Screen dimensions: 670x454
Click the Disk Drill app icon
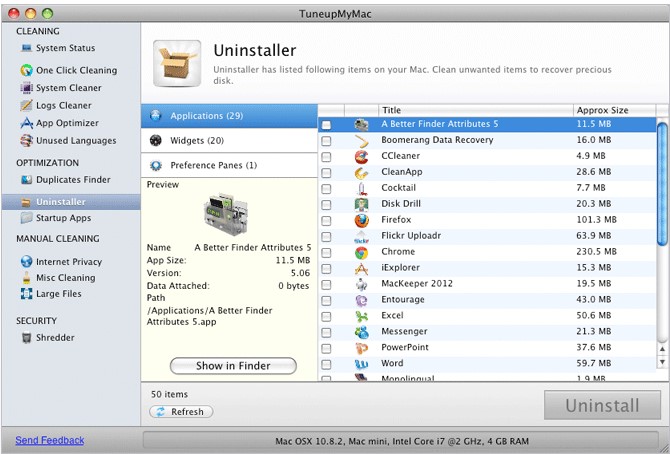tap(361, 205)
